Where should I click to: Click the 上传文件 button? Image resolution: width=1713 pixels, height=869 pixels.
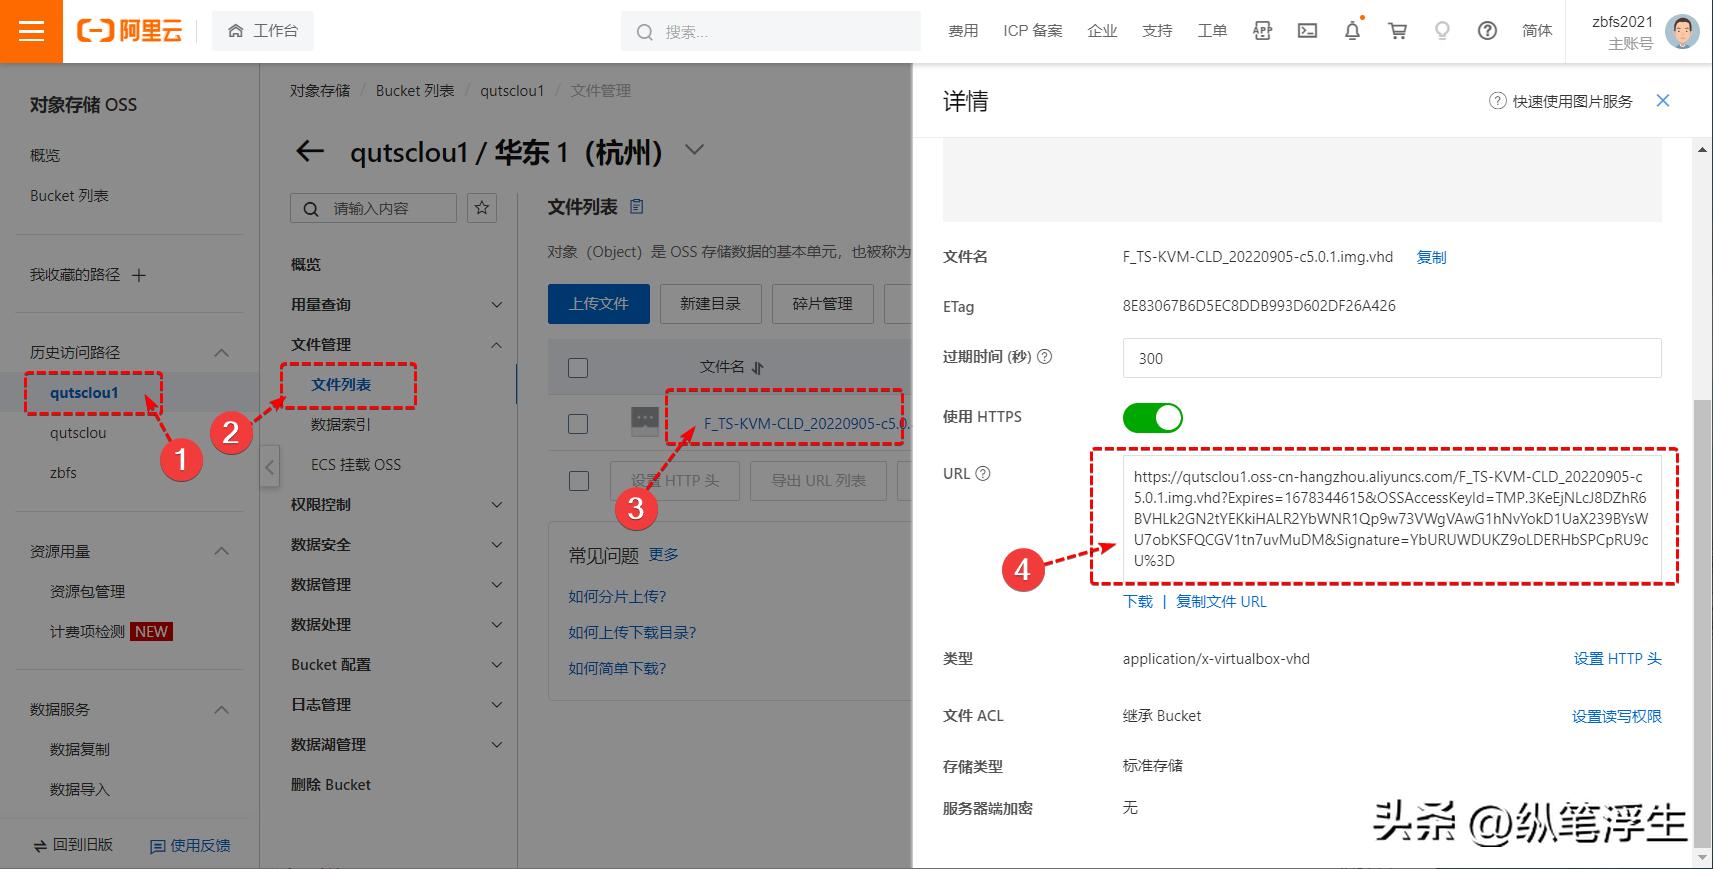599,304
